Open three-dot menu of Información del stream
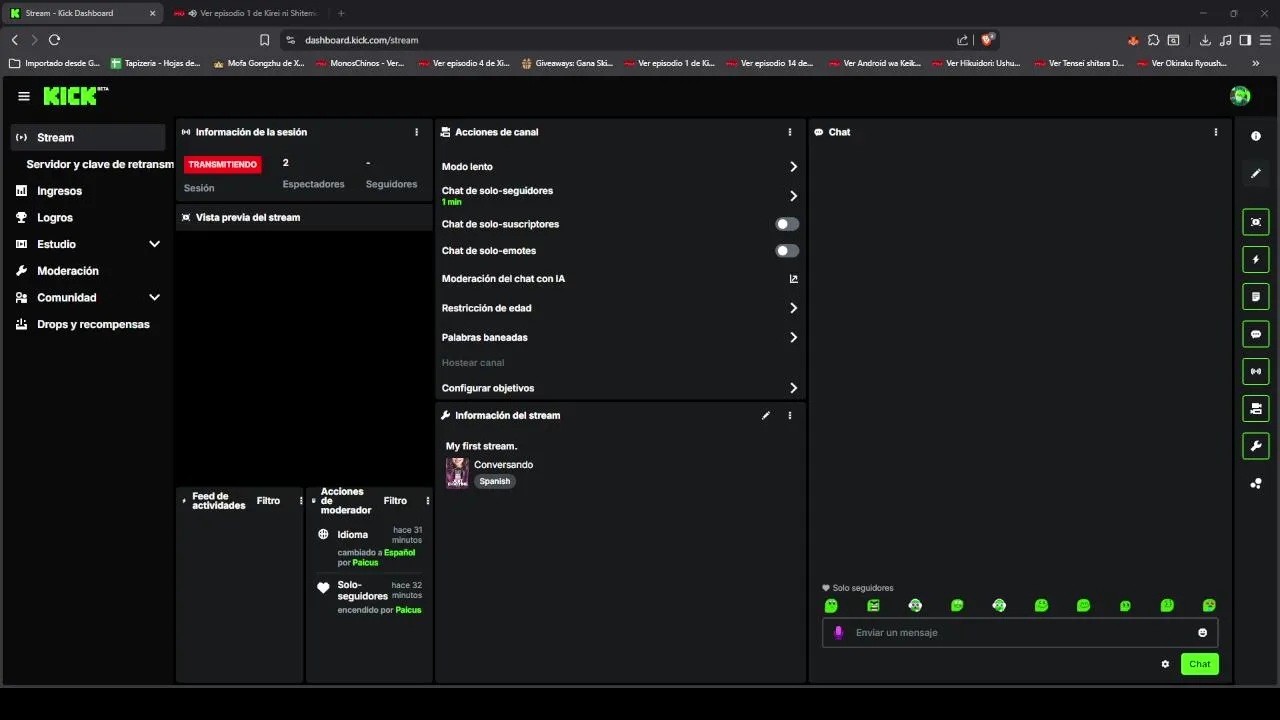Viewport: 1280px width, 720px height. point(790,415)
